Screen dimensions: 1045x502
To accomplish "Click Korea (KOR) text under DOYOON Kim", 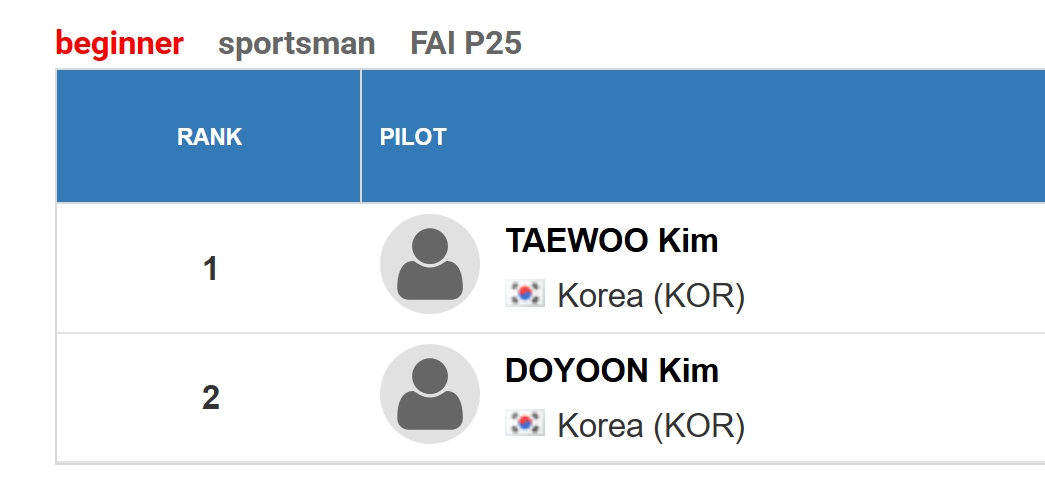I will tap(651, 426).
